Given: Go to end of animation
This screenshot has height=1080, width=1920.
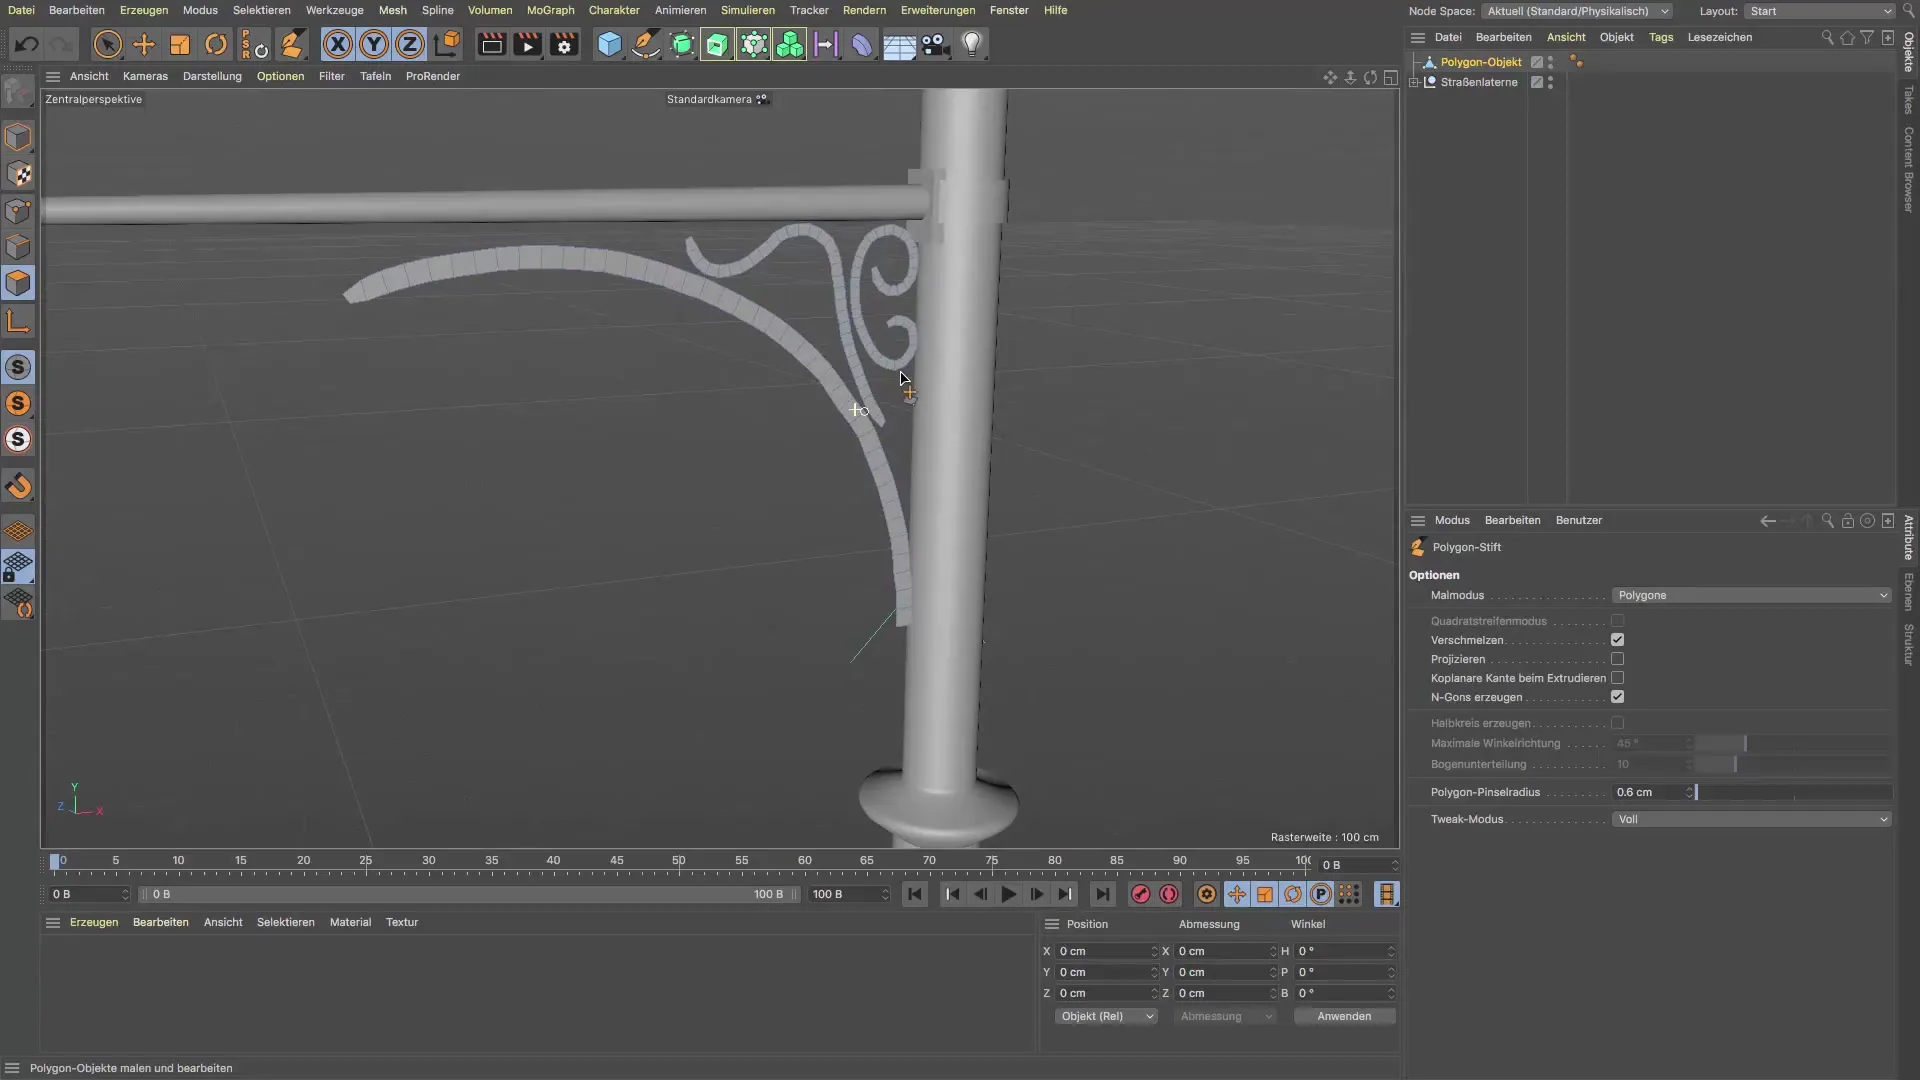Looking at the screenshot, I should coord(1102,894).
